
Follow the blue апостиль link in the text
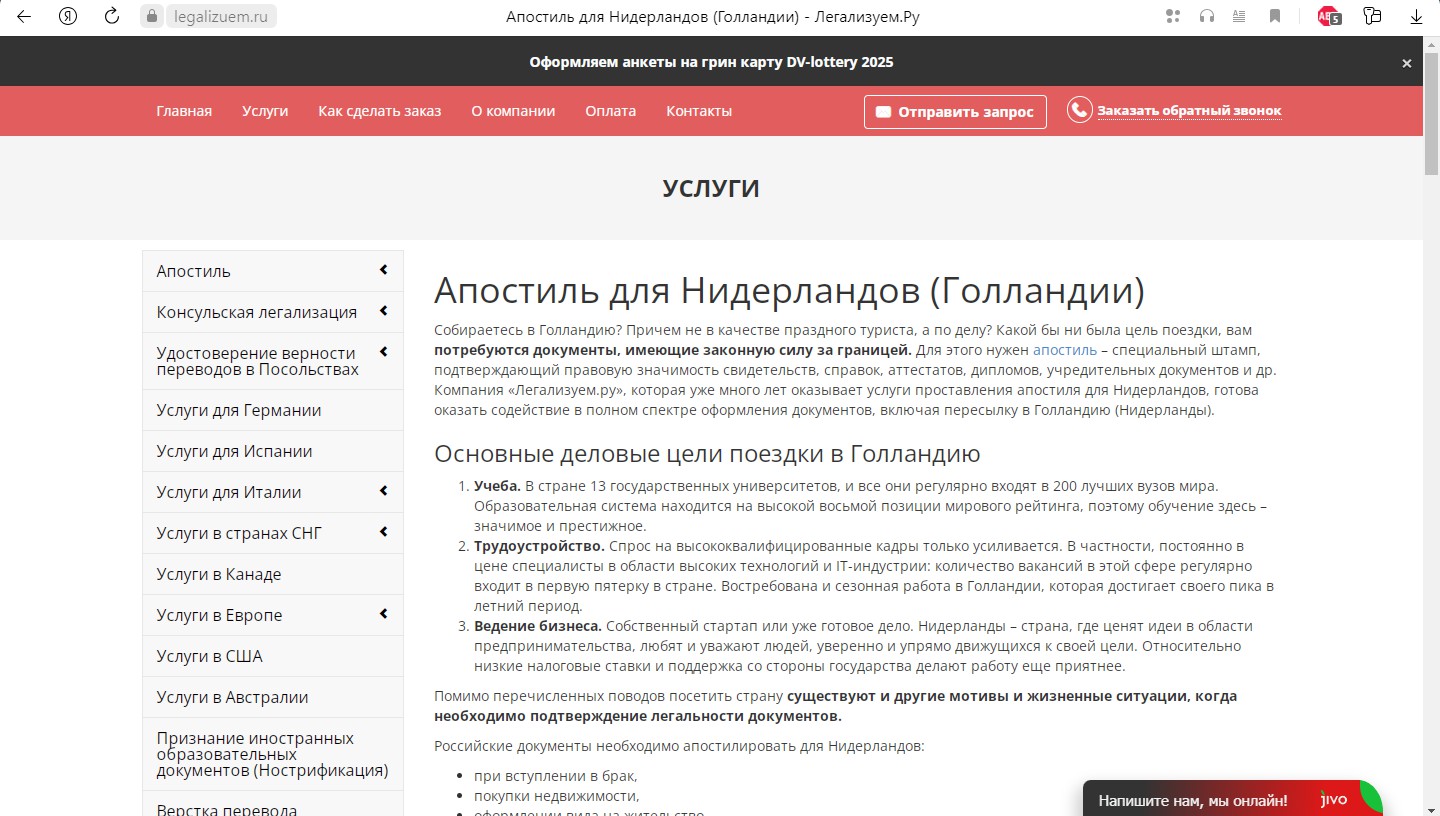[1065, 350]
